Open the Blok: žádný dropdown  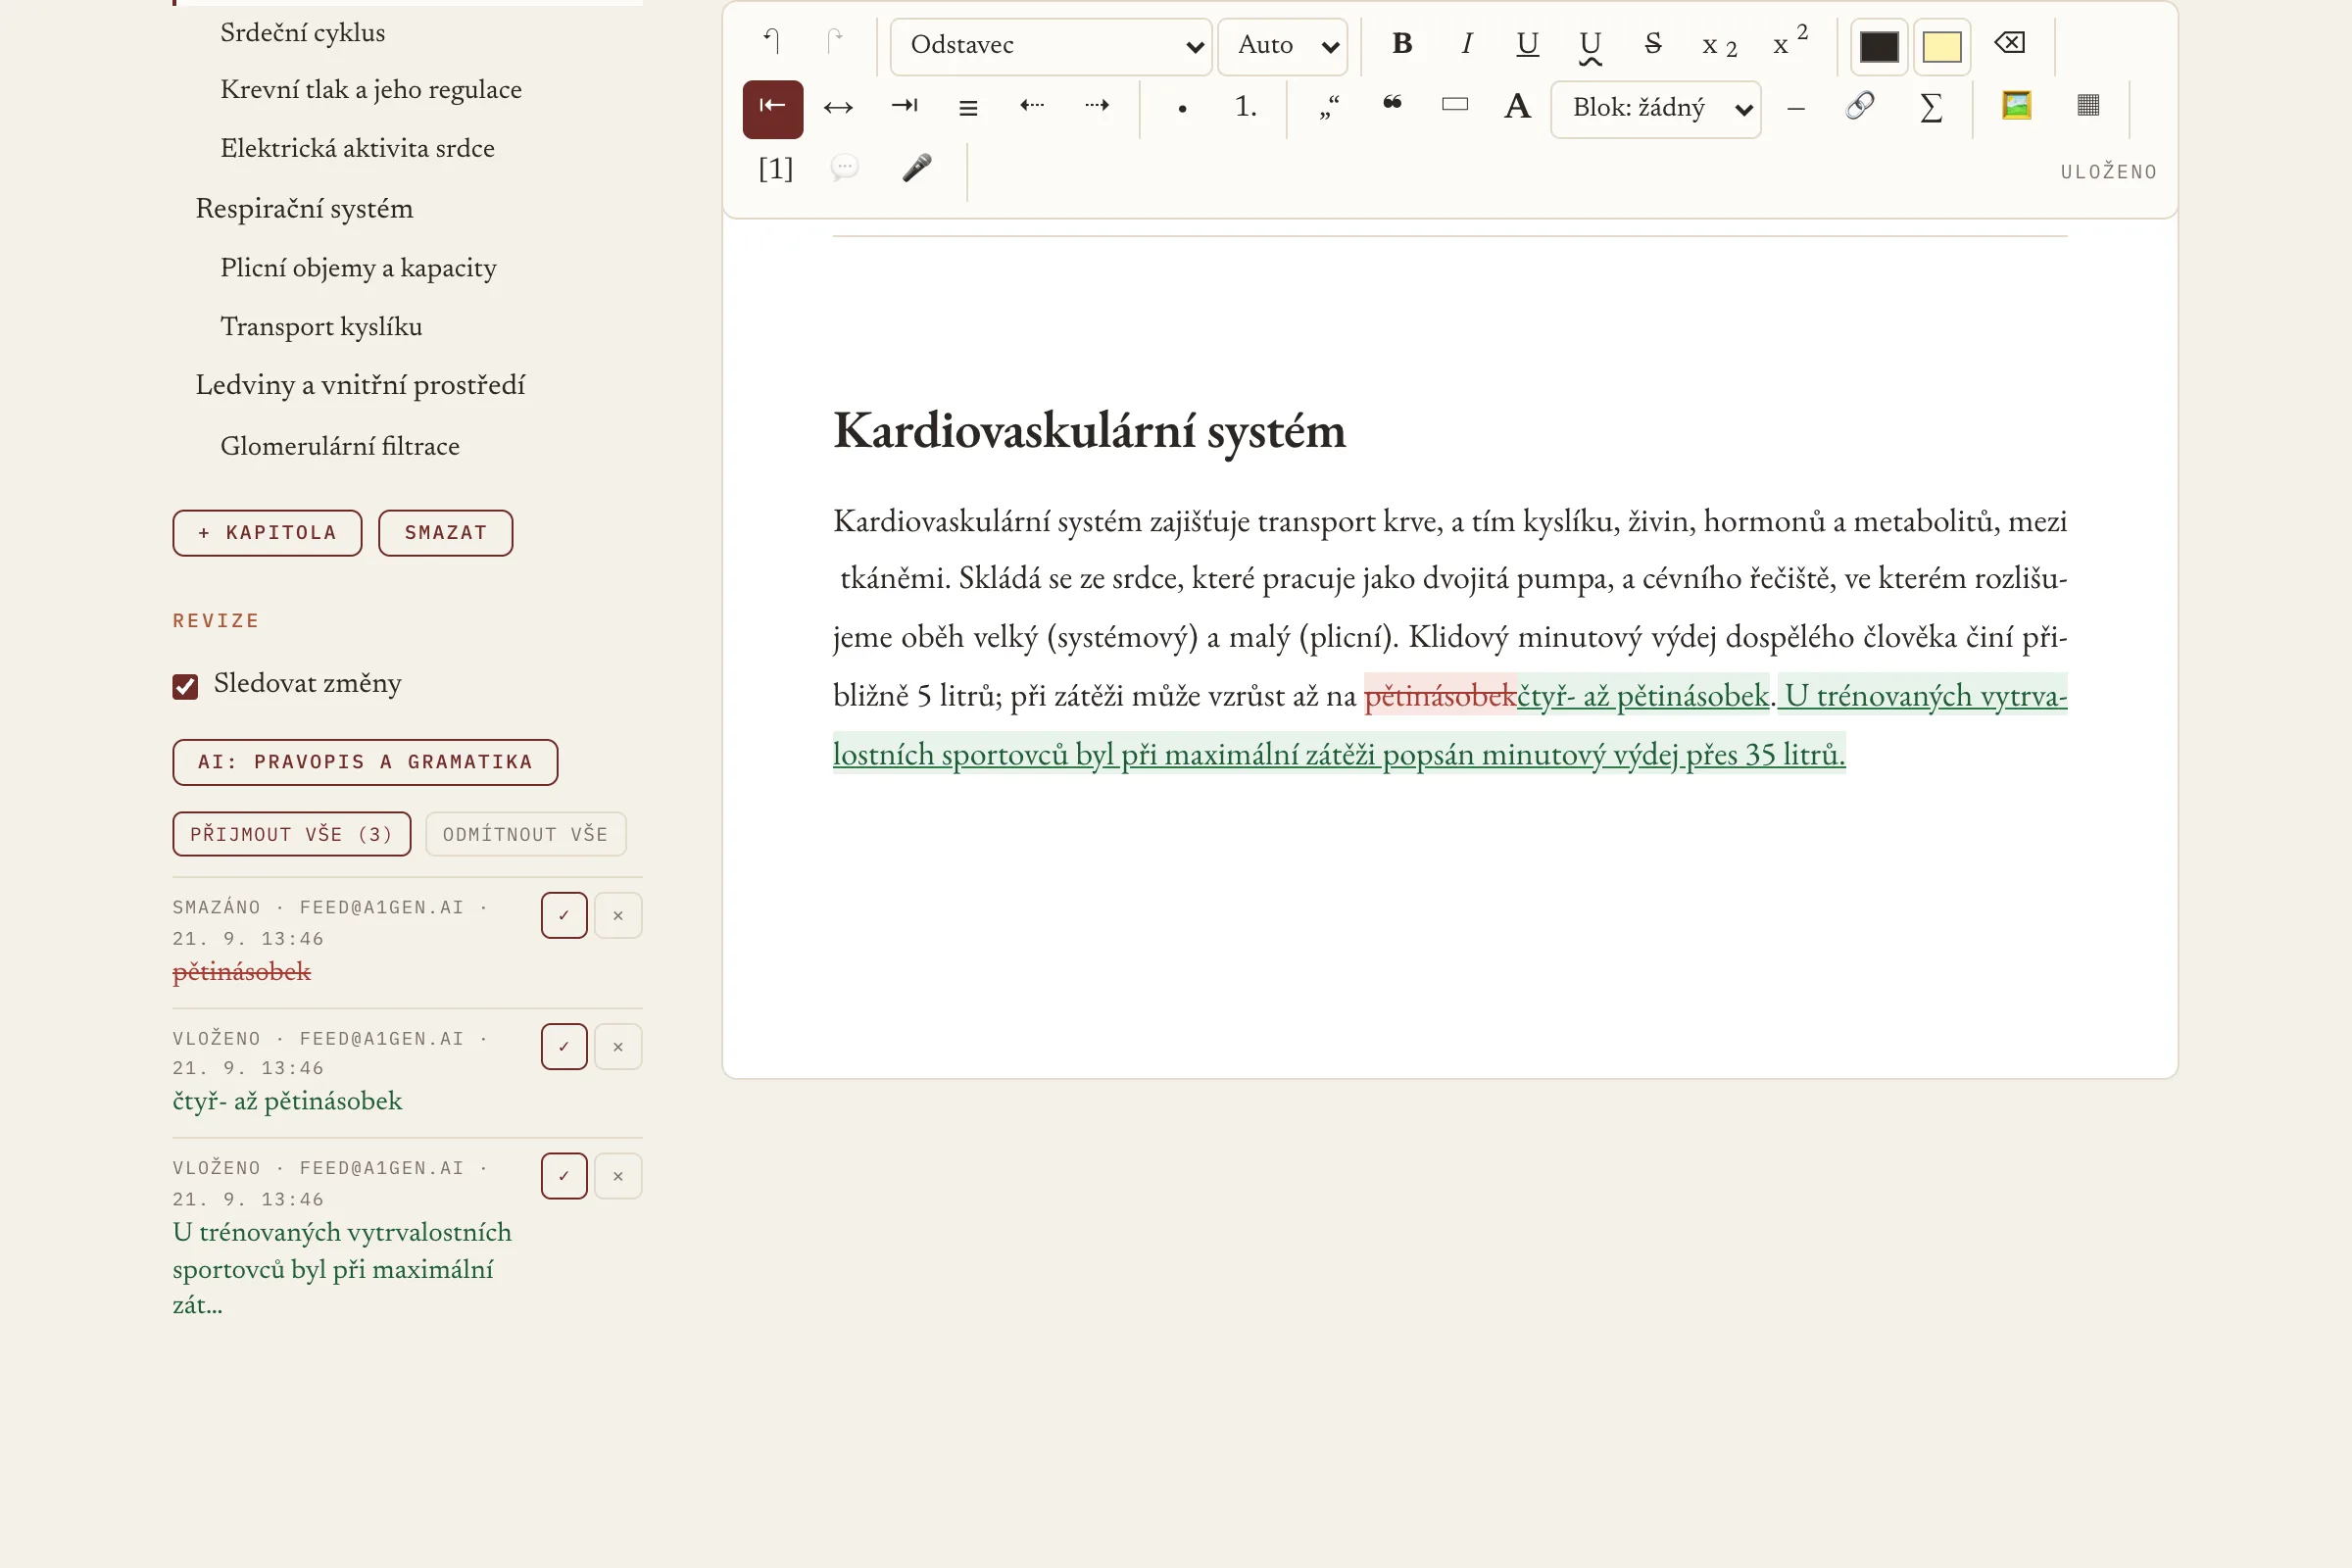pyautogui.click(x=1656, y=109)
